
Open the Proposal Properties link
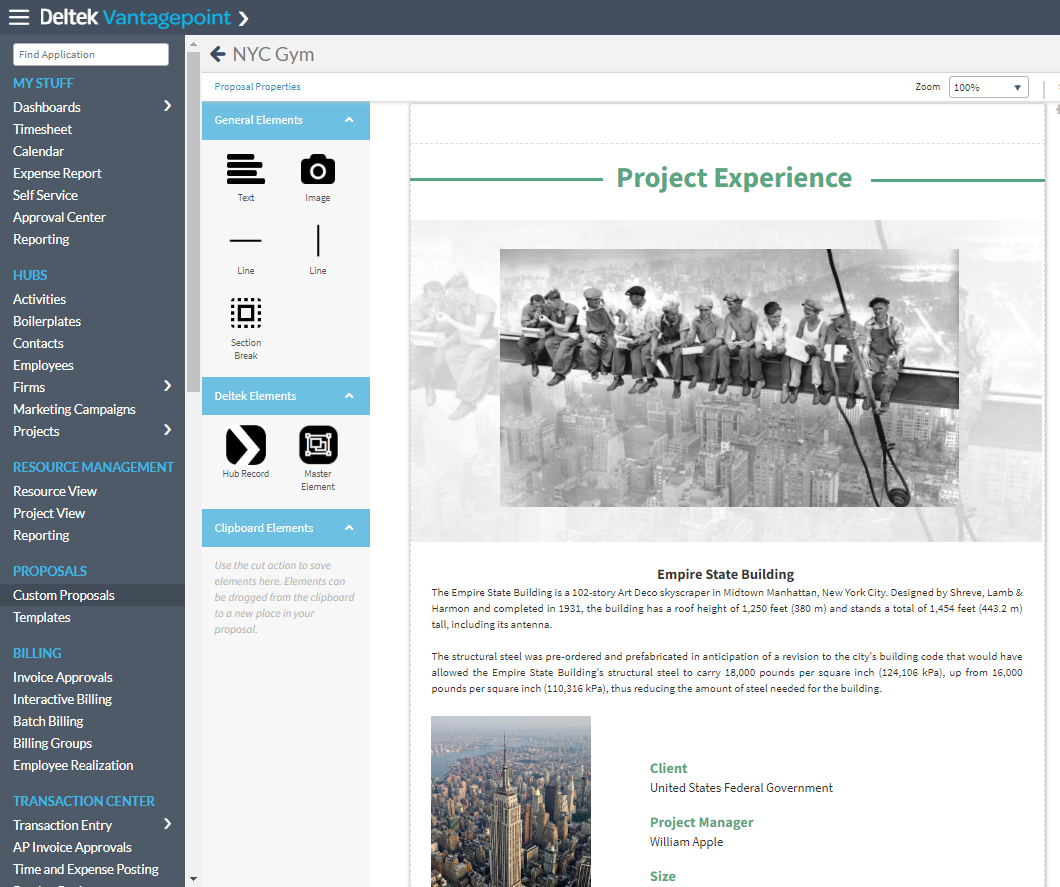pos(258,87)
